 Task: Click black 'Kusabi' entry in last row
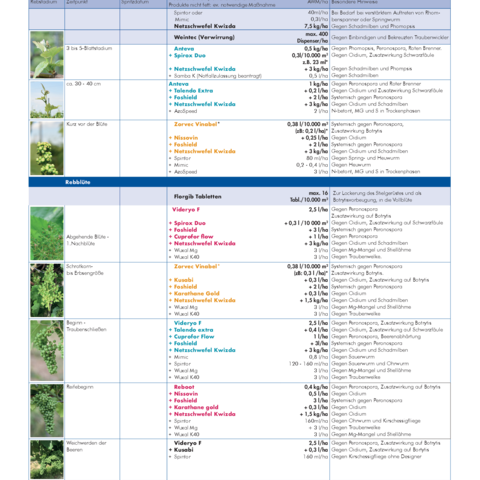[183, 450]
